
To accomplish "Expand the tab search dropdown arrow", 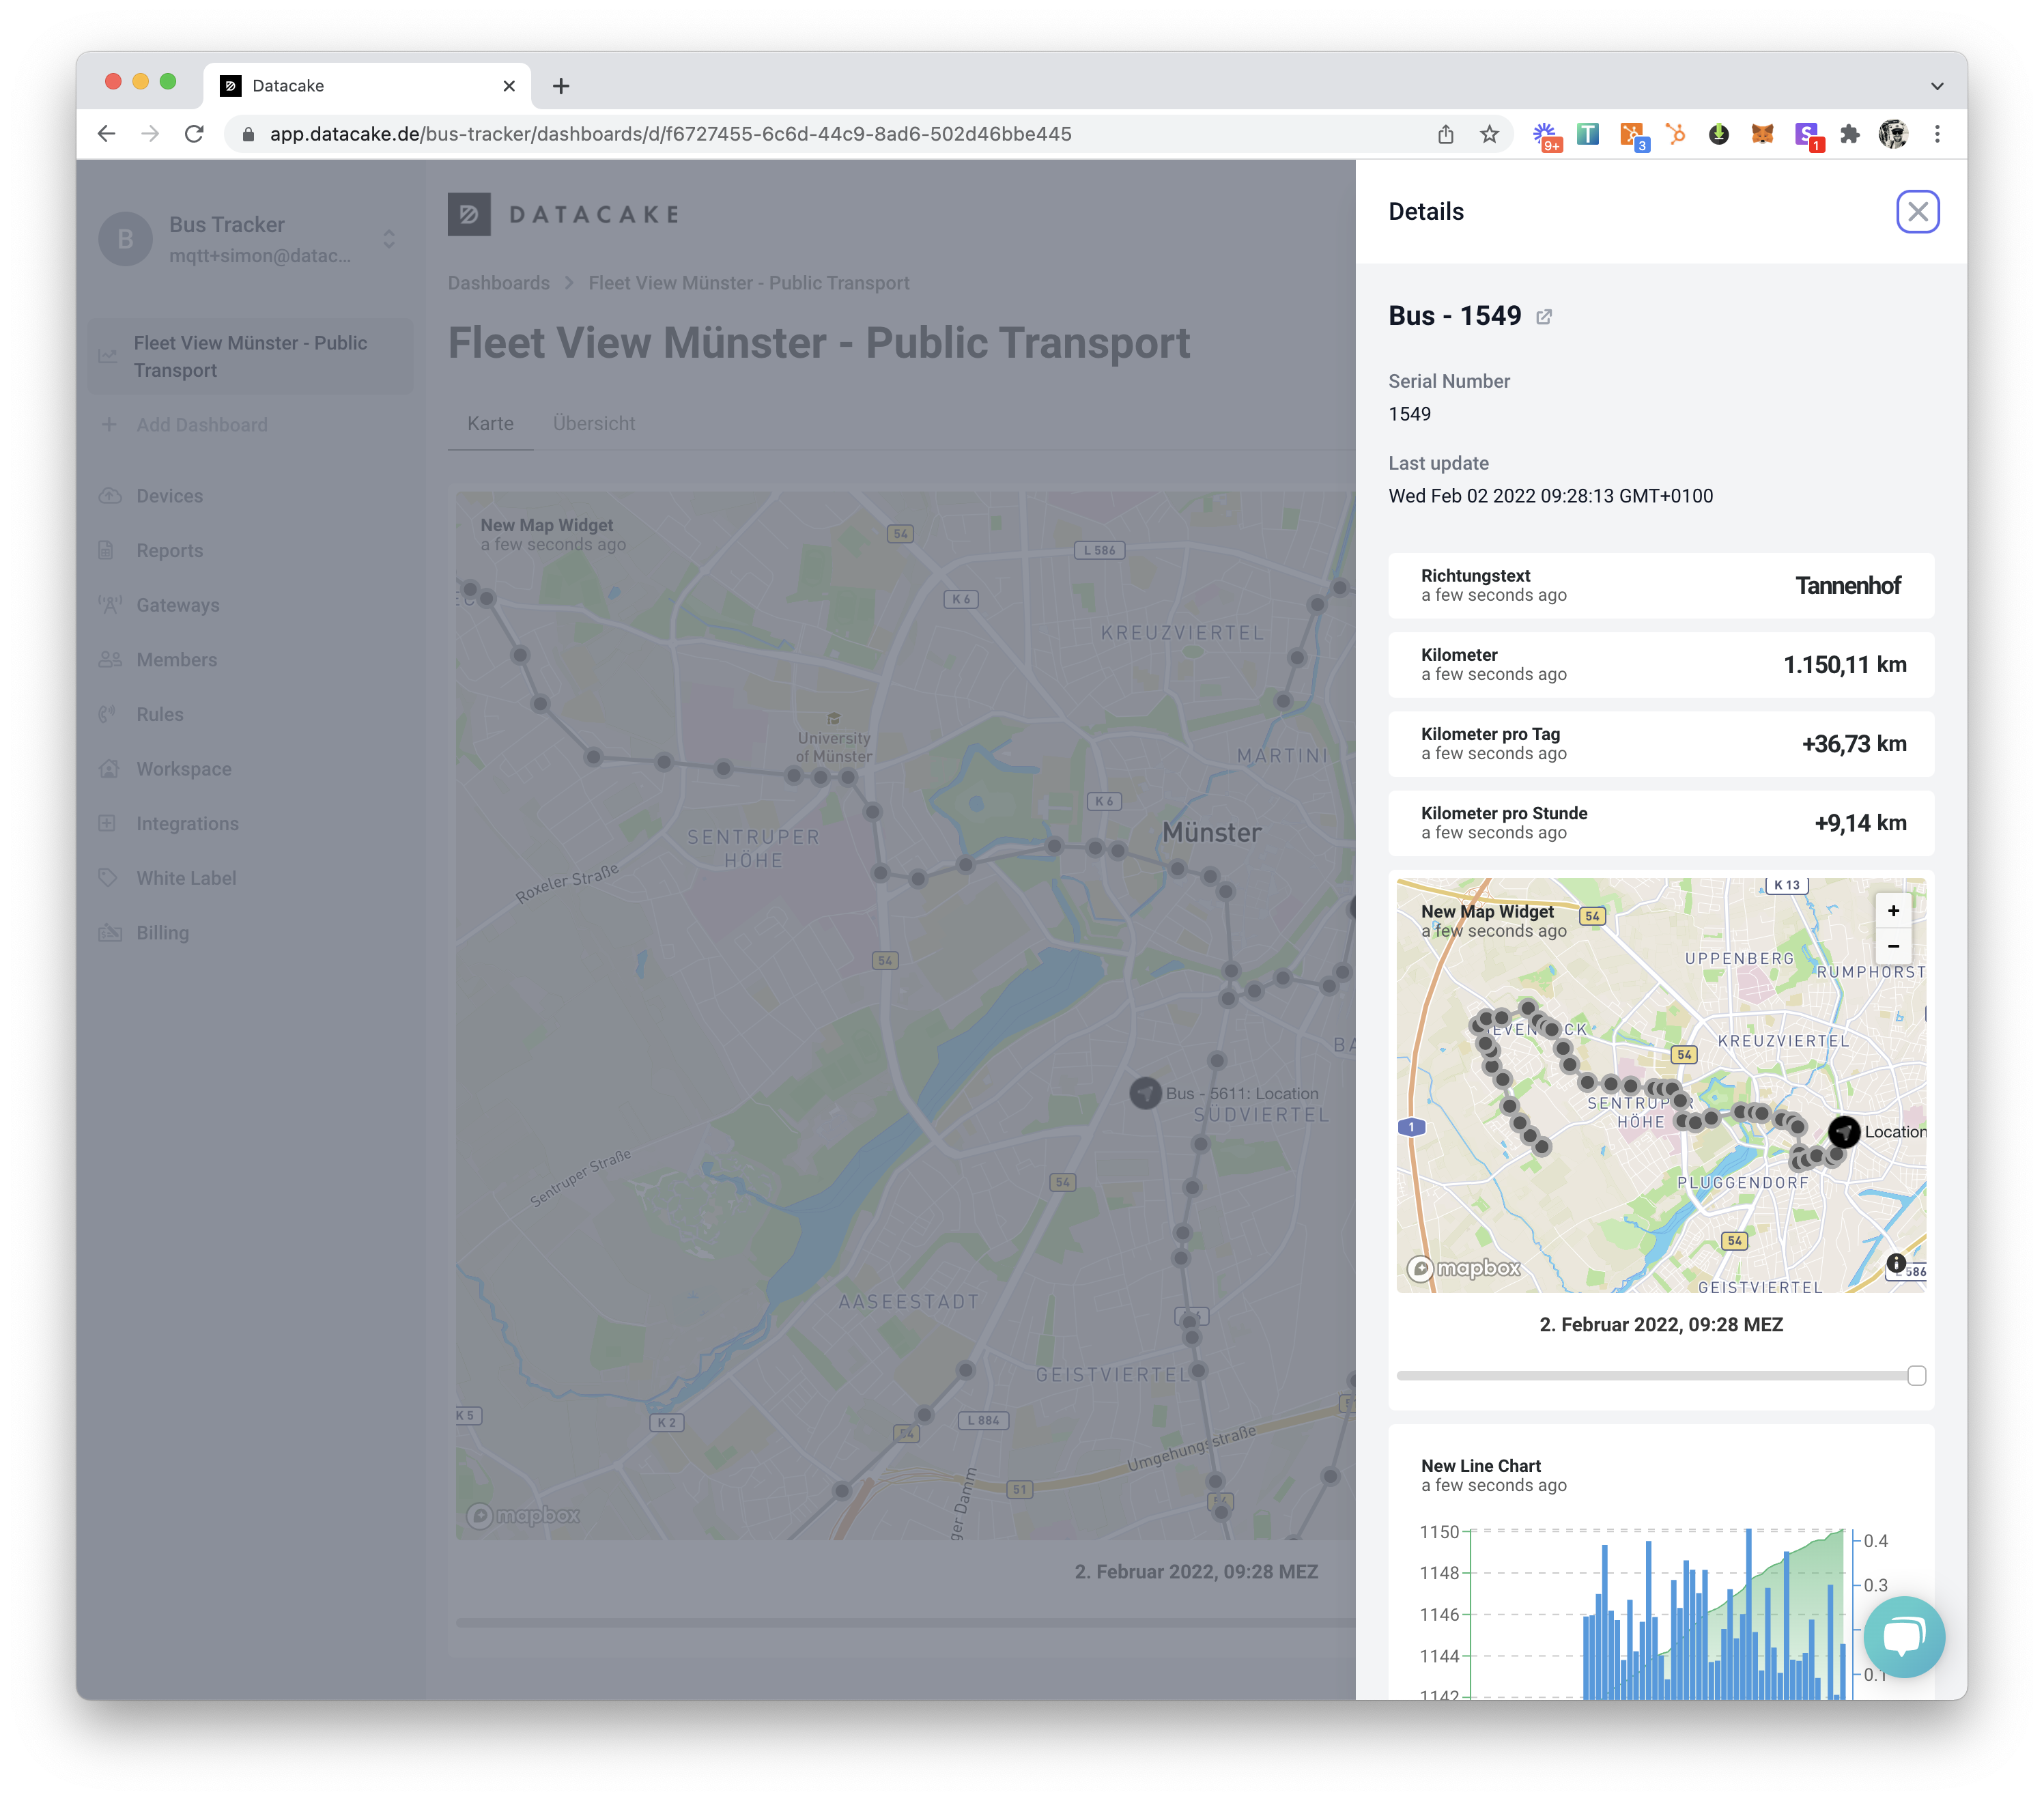I will point(1937,86).
